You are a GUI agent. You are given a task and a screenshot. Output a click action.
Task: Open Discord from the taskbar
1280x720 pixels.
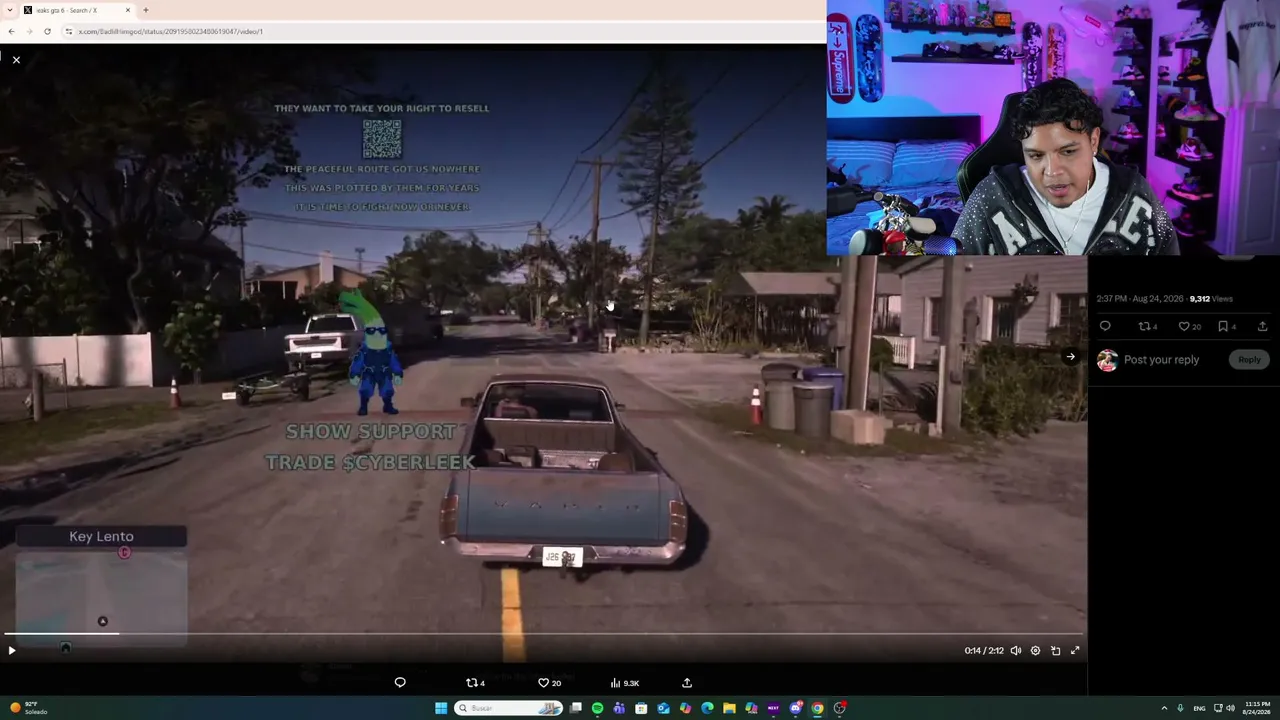click(x=795, y=708)
